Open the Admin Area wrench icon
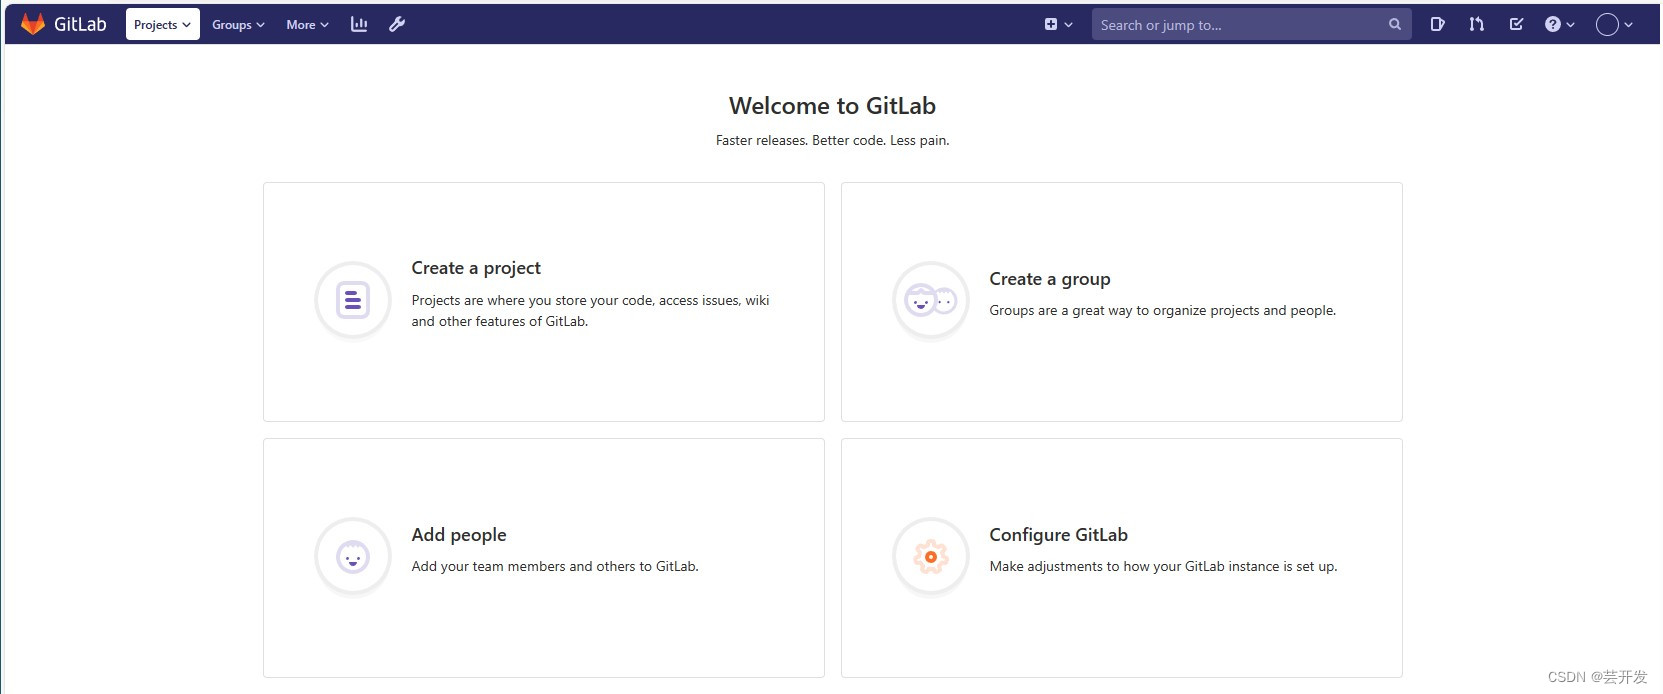This screenshot has height=694, width=1663. click(397, 24)
